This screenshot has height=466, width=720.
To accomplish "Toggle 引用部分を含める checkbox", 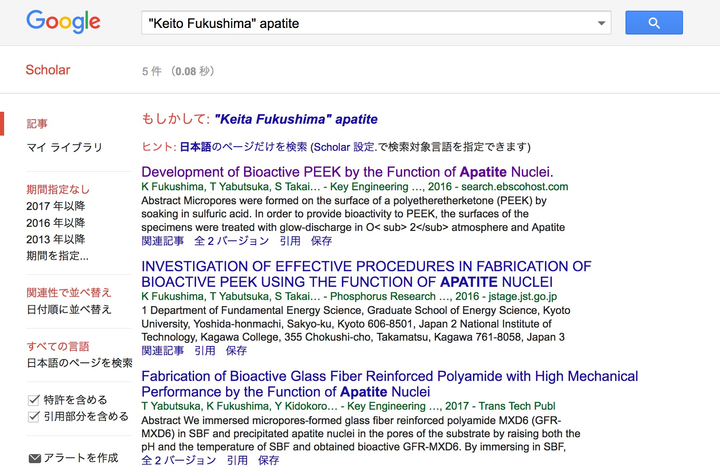I will (x=34, y=416).
